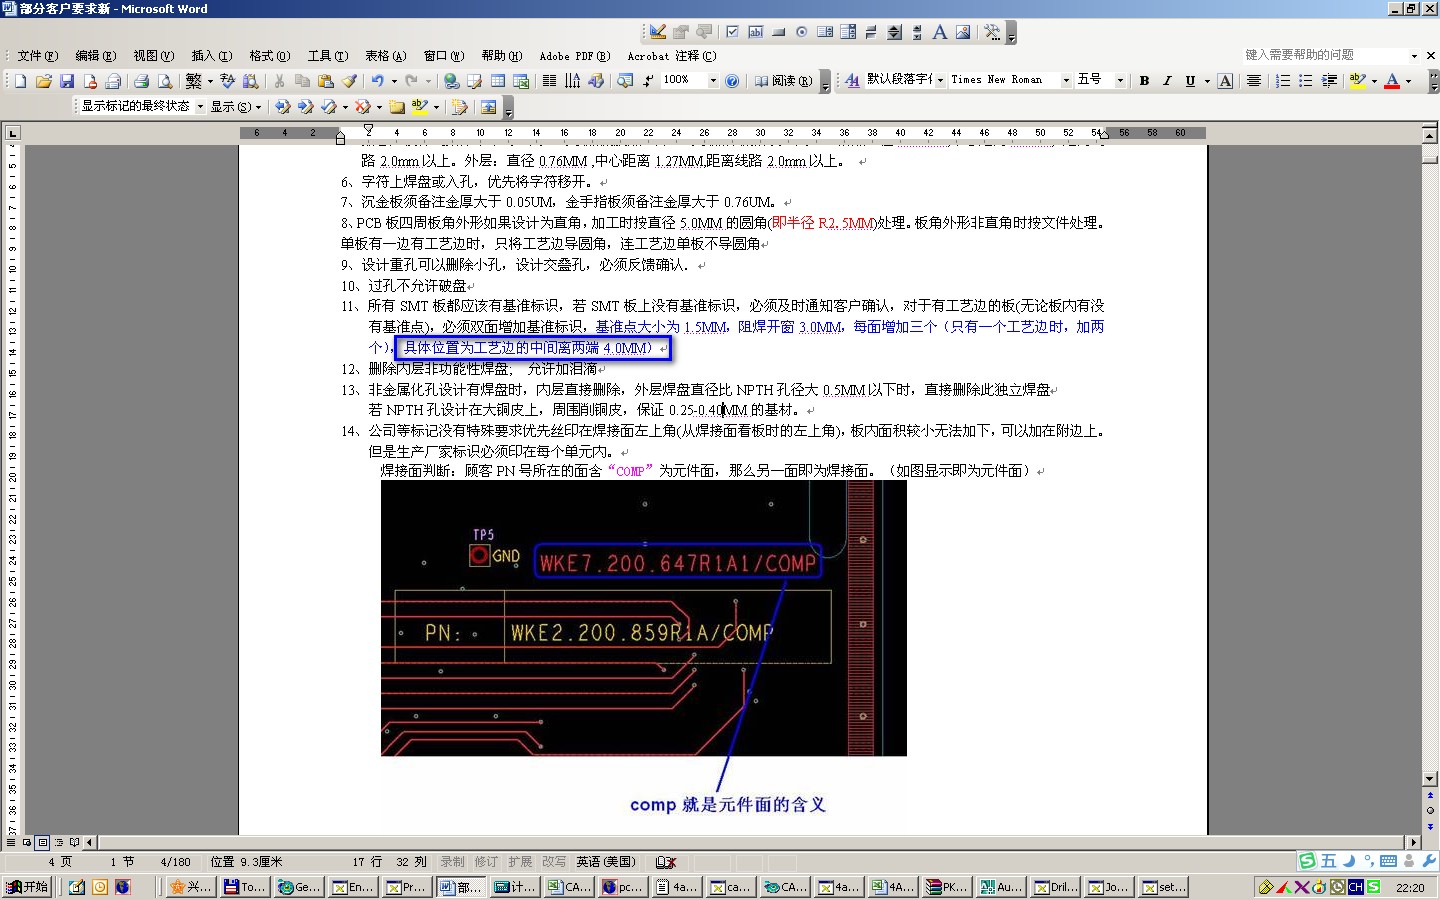Create a new blank document
Screen dimensions: 1440x900
coord(20,81)
